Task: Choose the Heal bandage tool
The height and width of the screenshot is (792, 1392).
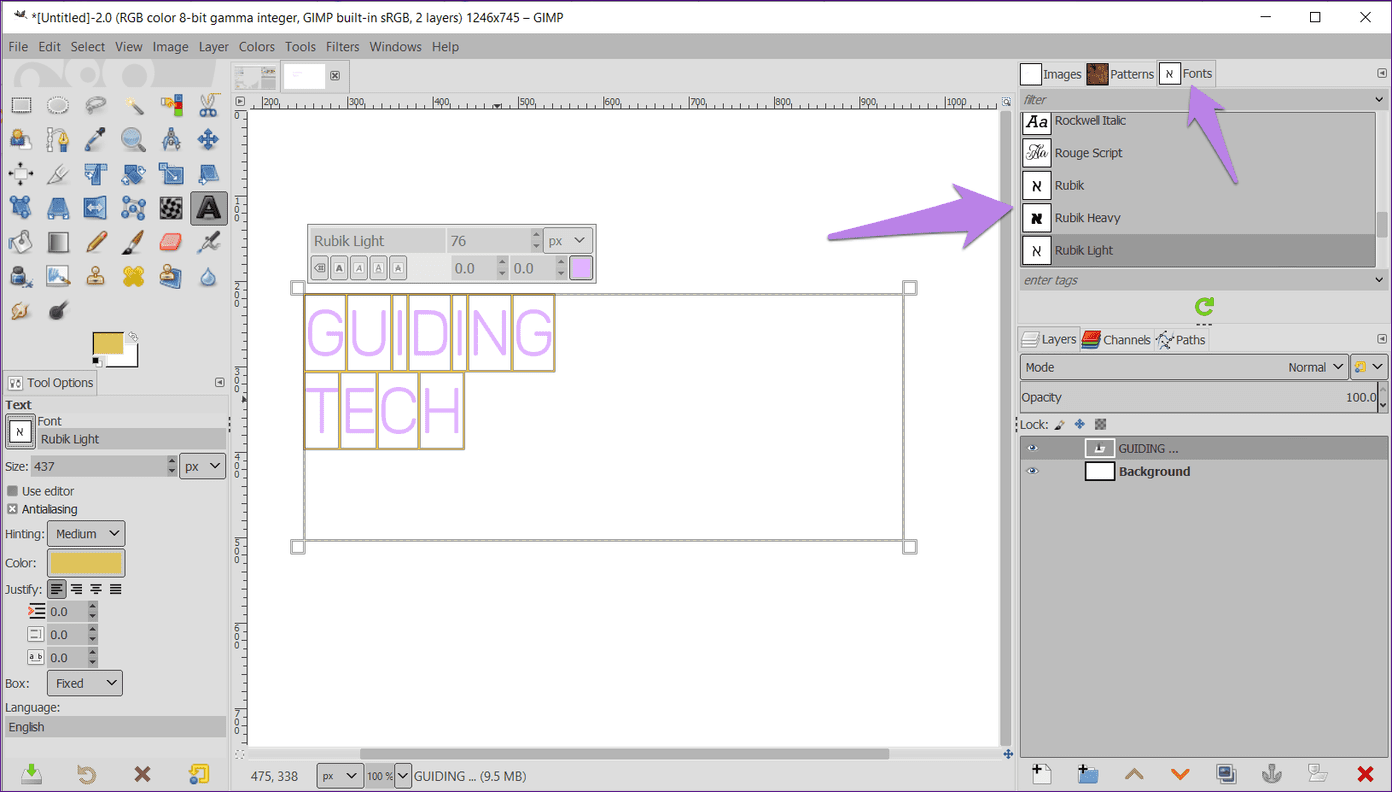Action: click(x=133, y=275)
